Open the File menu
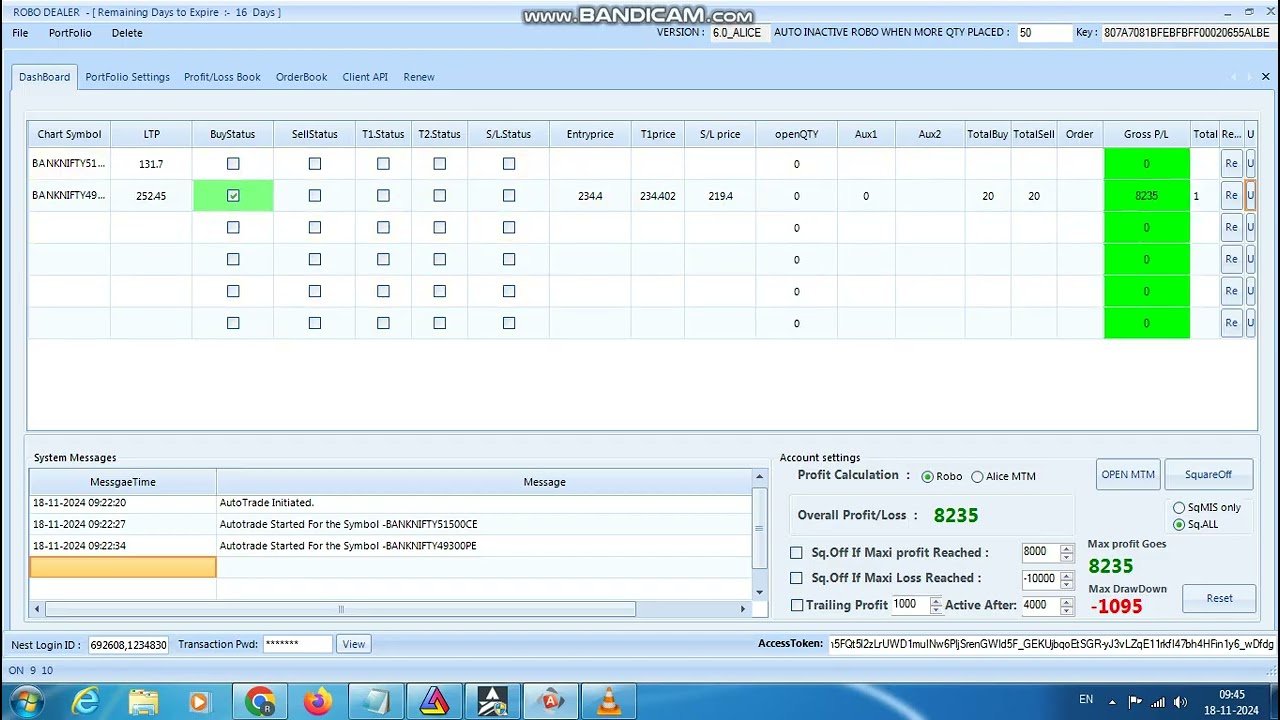This screenshot has height=720, width=1280. click(x=20, y=33)
